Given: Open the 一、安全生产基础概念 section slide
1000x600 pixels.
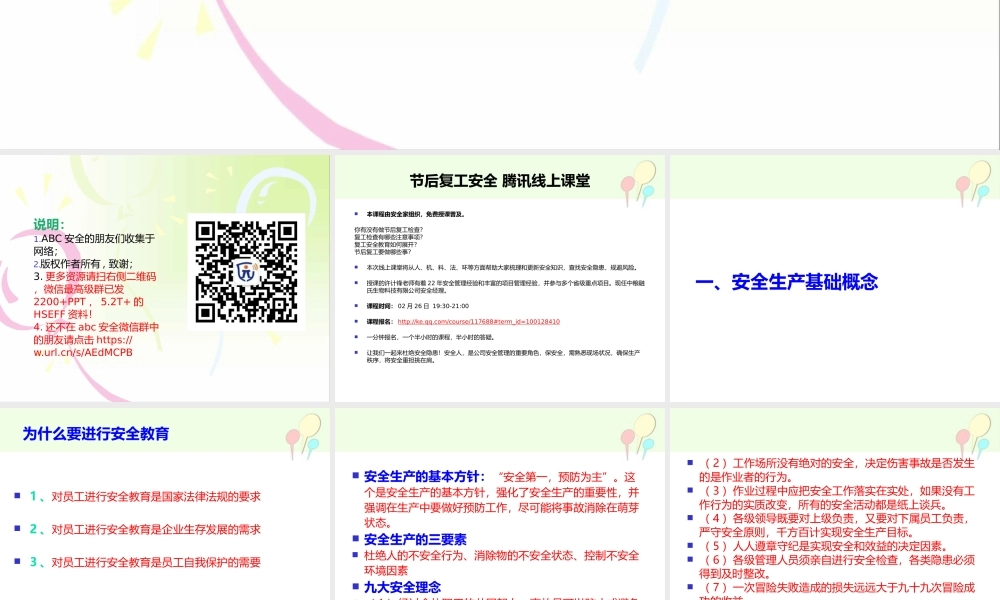Looking at the screenshot, I should pos(835,279).
